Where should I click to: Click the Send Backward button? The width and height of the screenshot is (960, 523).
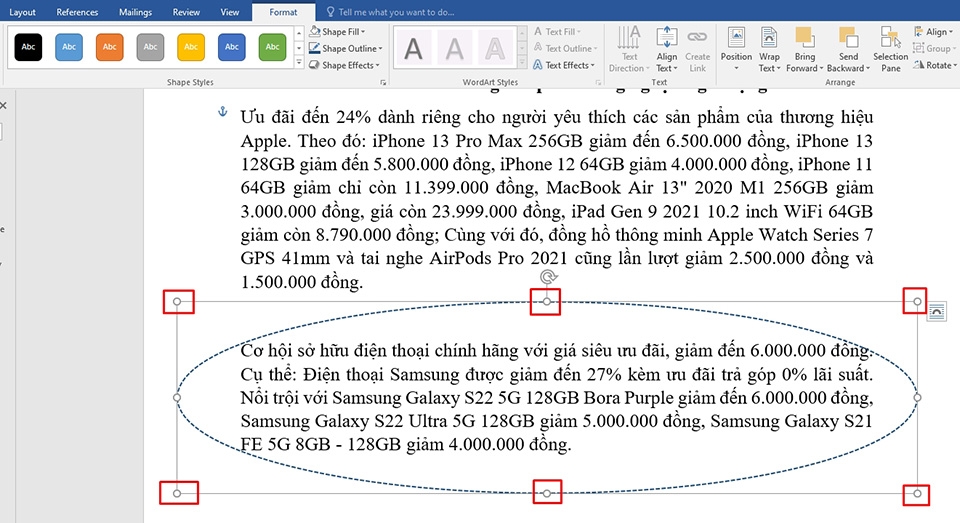(x=848, y=49)
